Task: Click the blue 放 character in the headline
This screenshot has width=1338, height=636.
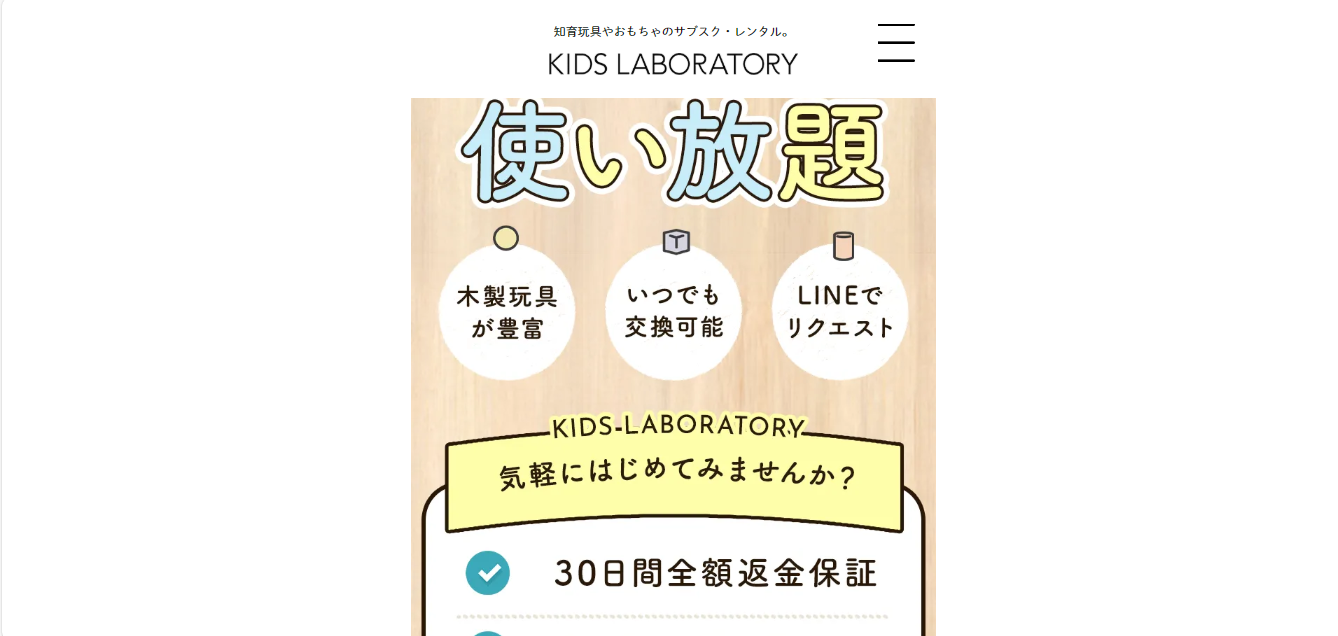Action: click(722, 152)
